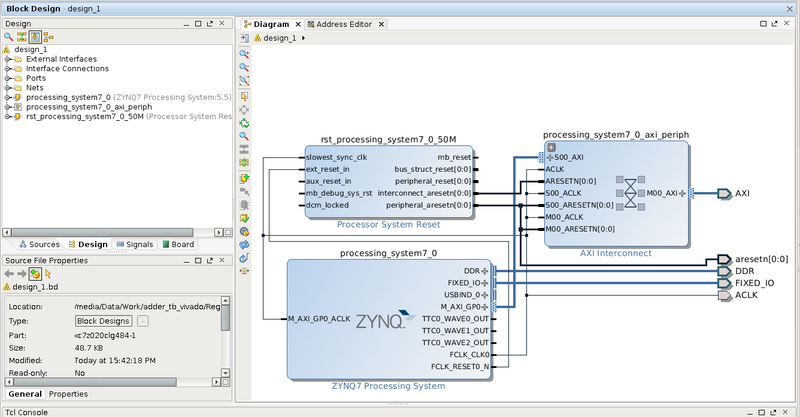Click the back arrow in Source File Properties
Image resolution: width=800 pixels, height=417 pixels.
pos(9,273)
